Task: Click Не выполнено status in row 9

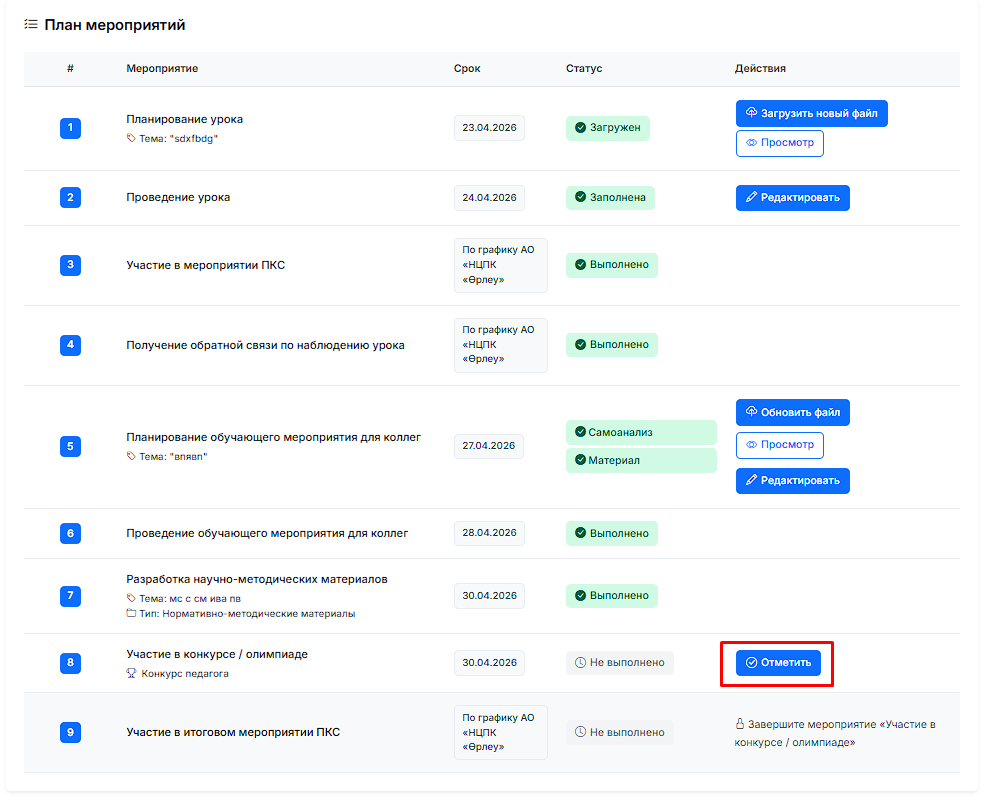Action: point(619,732)
